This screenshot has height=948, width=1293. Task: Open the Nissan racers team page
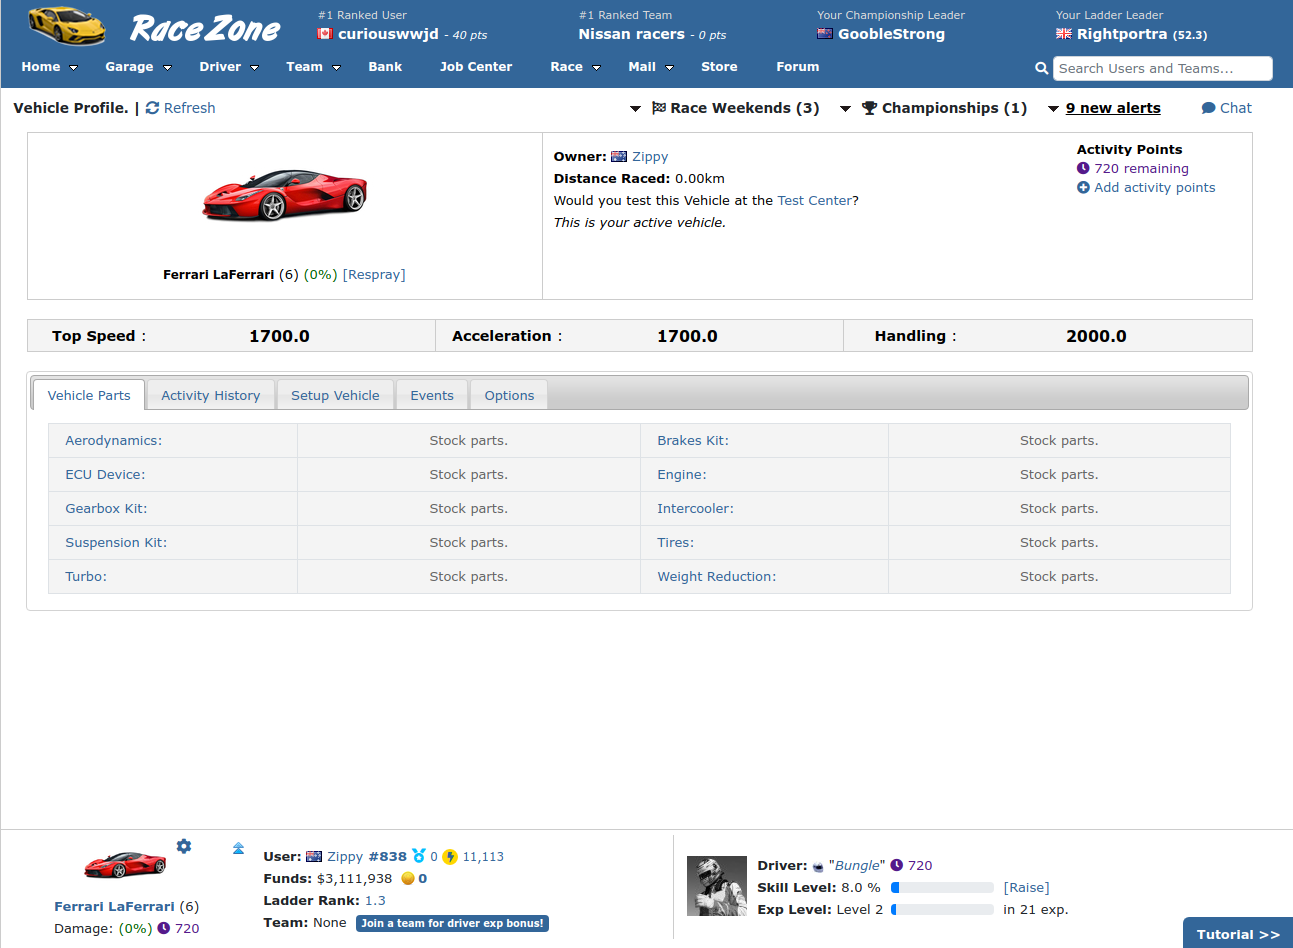coord(632,34)
